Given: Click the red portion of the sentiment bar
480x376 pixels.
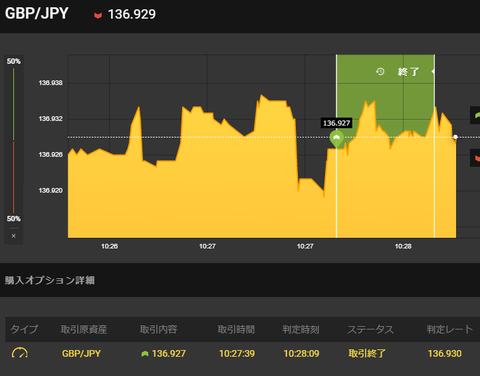Looking at the screenshot, I should (14, 177).
